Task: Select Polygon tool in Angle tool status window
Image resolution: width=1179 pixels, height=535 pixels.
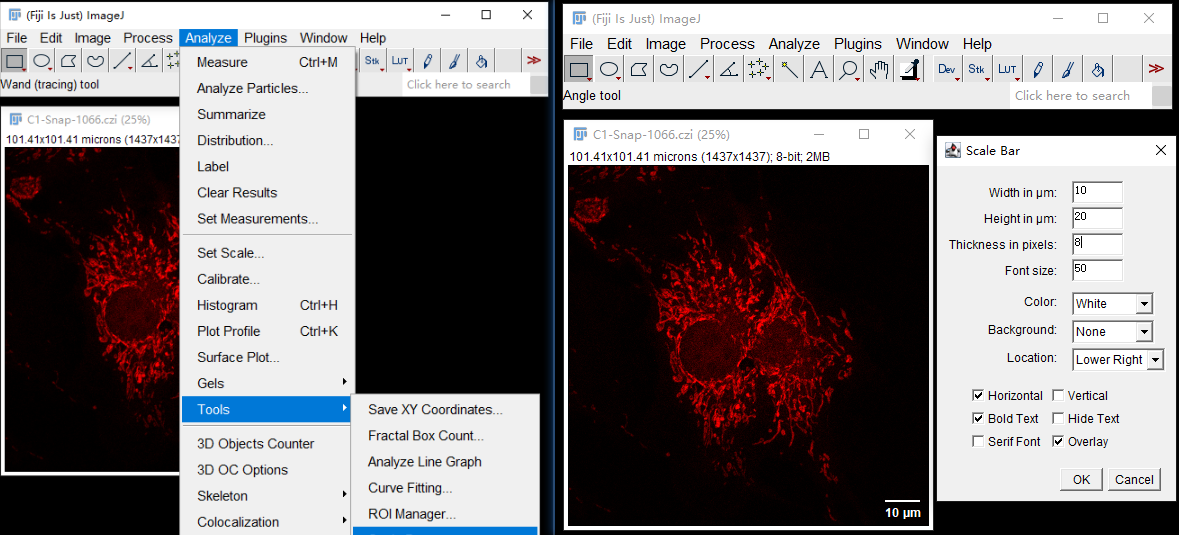Action: point(639,70)
